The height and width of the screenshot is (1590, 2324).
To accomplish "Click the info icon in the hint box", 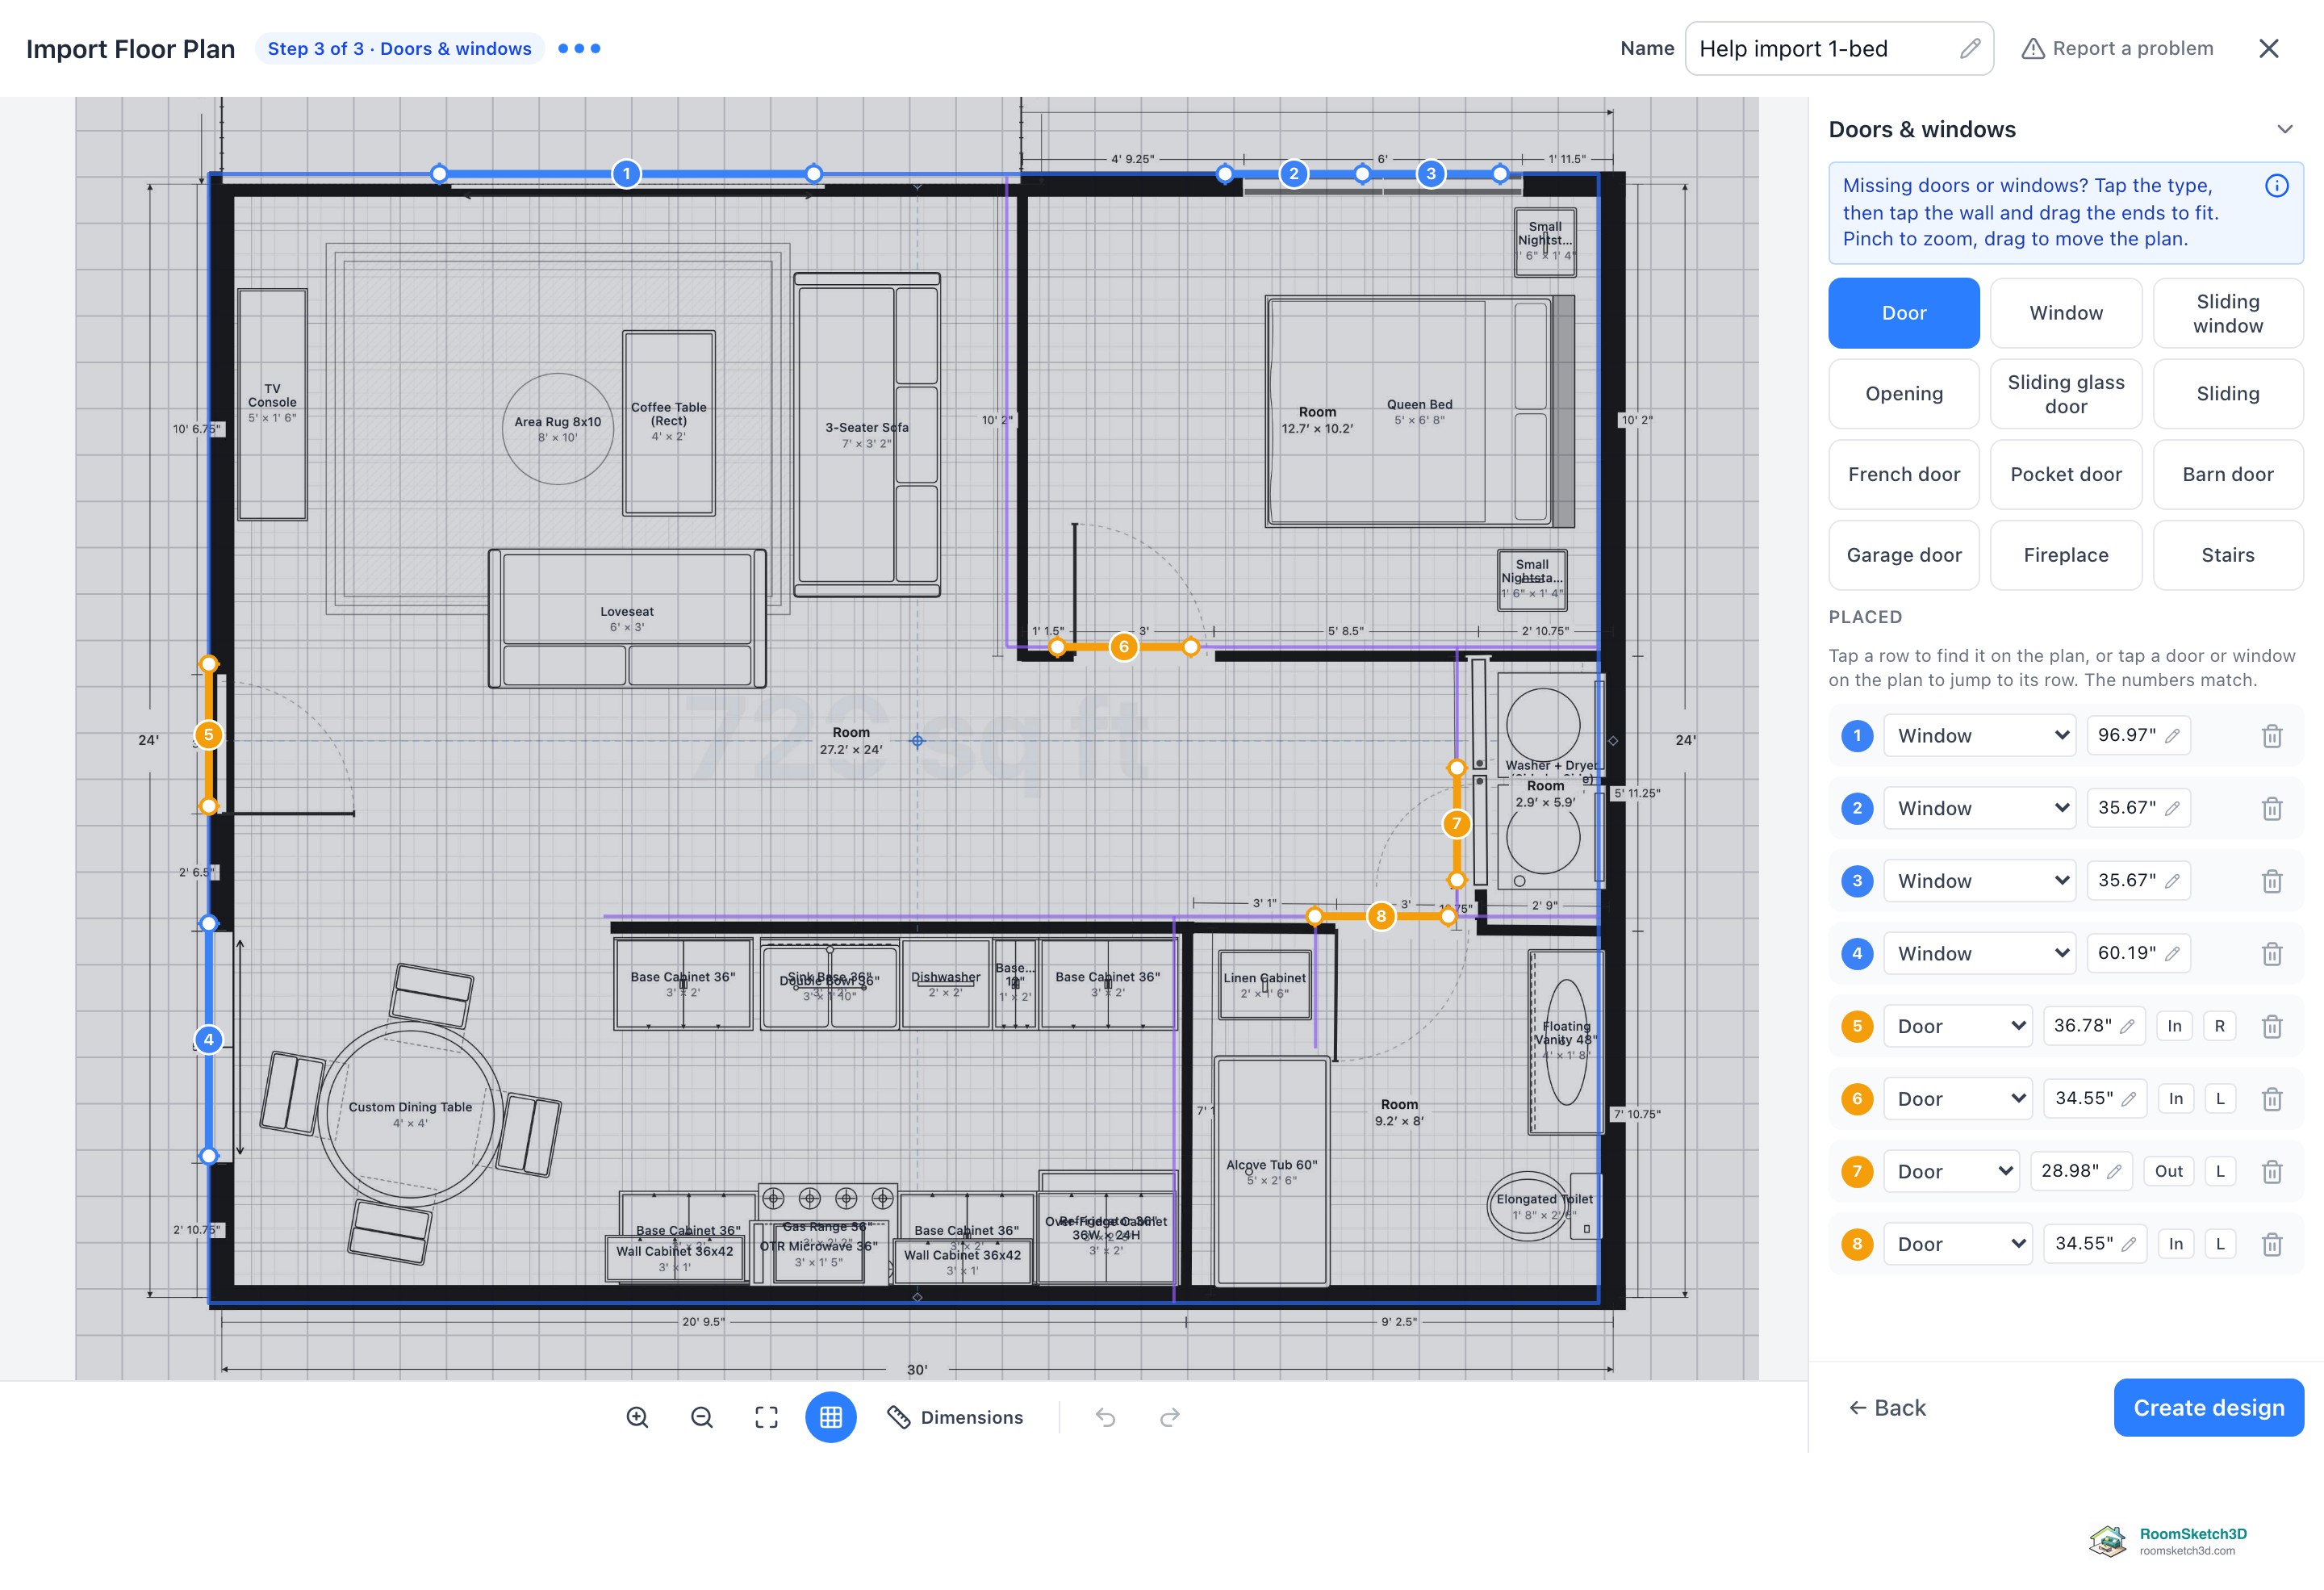I will (x=2277, y=186).
